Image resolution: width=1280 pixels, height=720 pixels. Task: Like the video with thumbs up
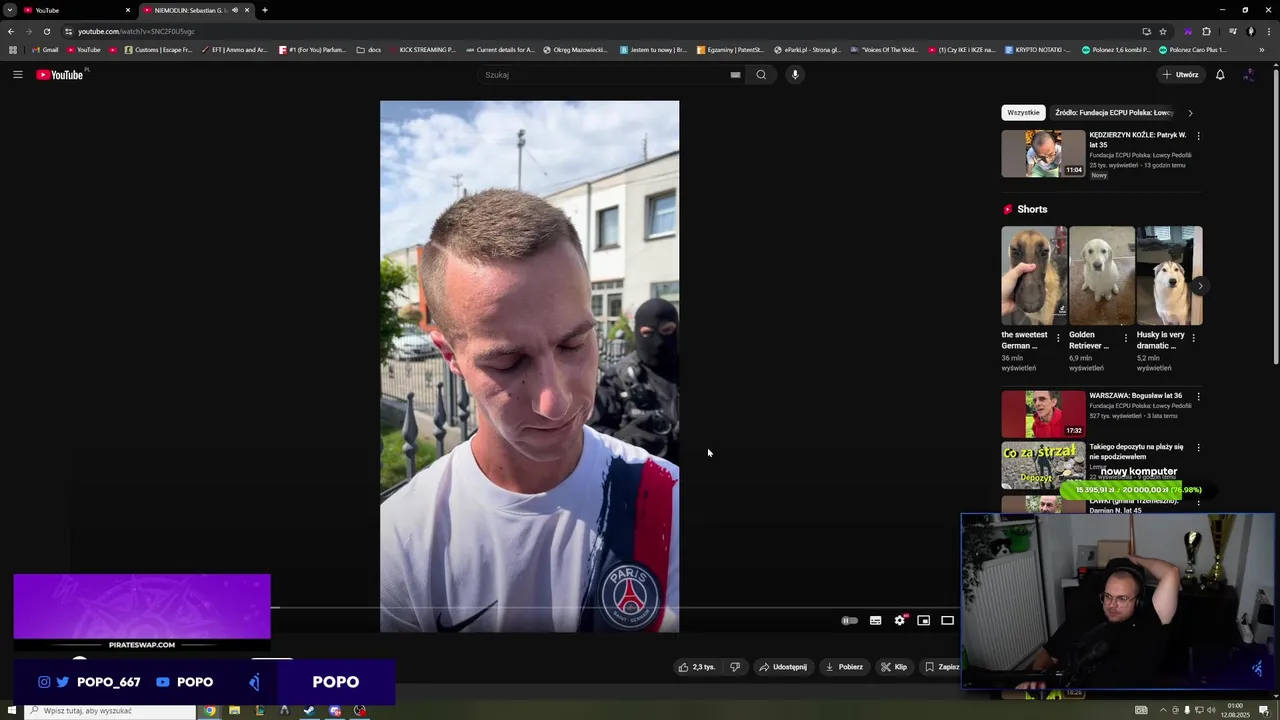click(x=697, y=667)
